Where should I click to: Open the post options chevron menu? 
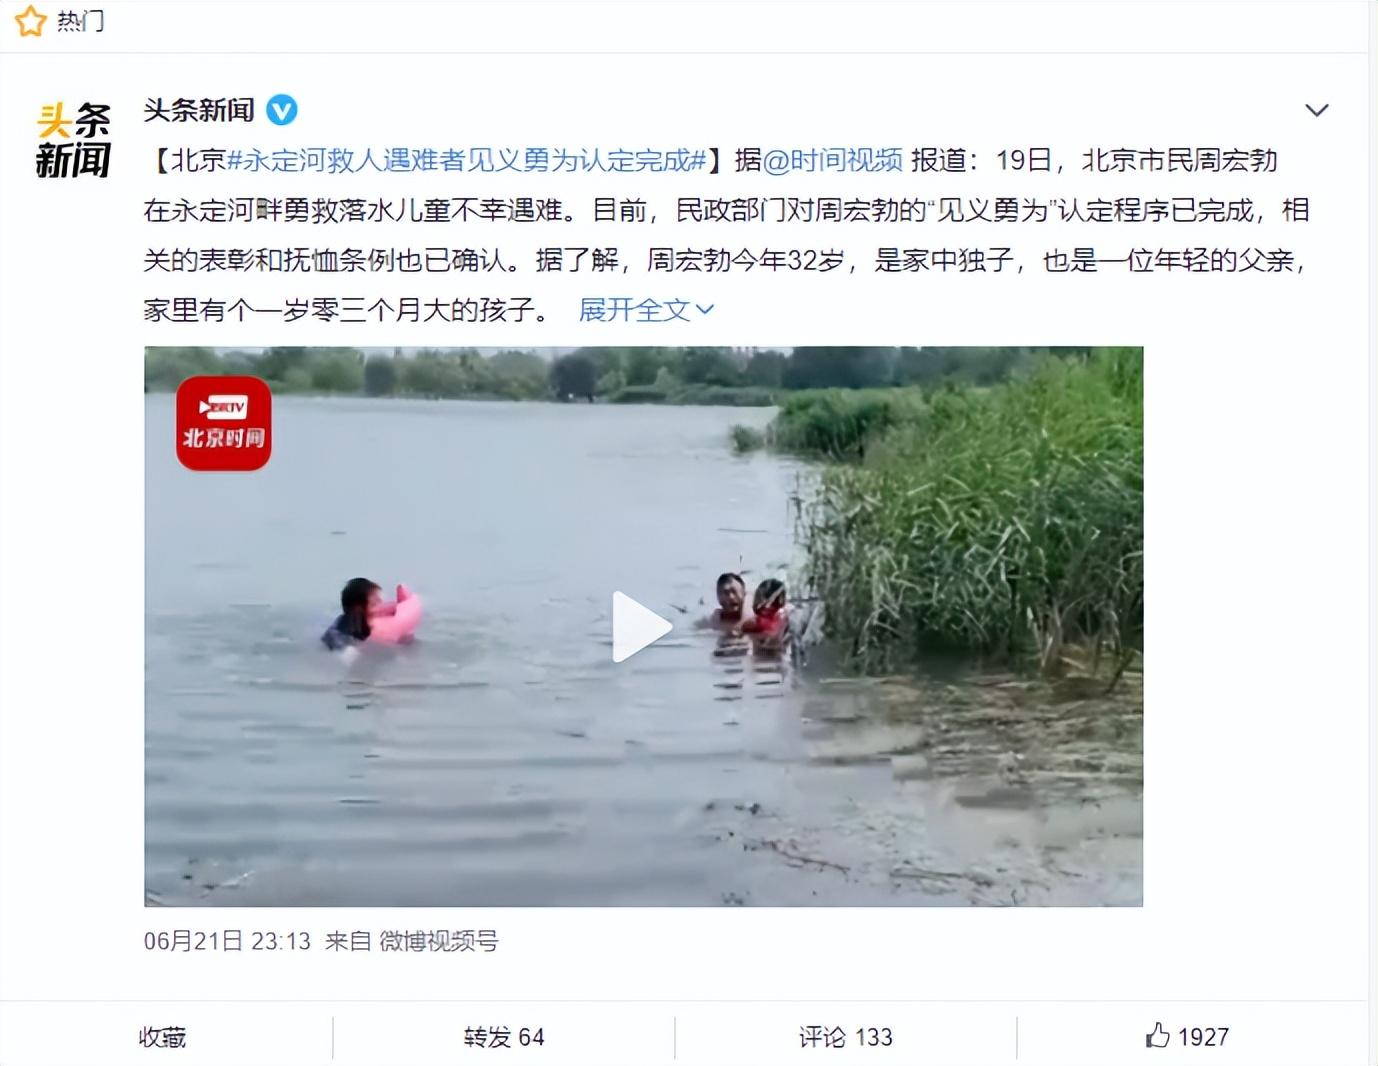1317,110
